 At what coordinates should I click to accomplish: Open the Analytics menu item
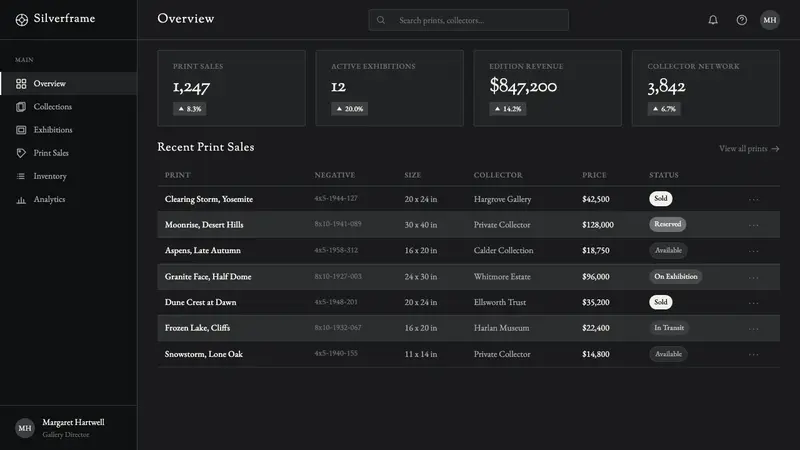point(68,199)
